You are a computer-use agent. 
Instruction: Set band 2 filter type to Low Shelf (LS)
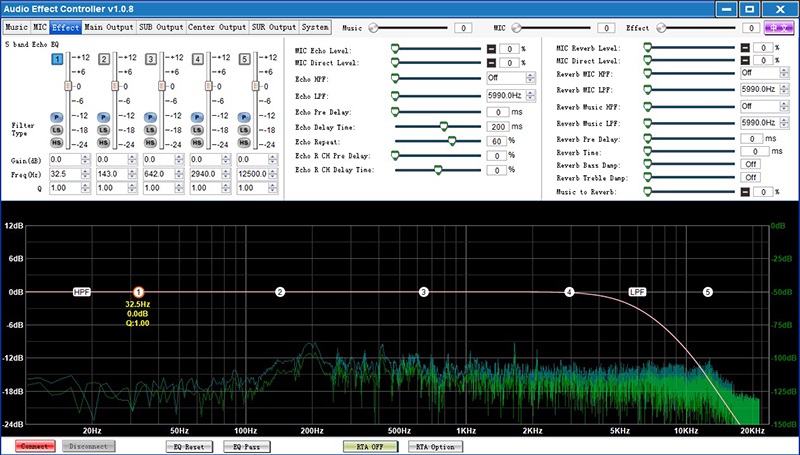pos(103,130)
